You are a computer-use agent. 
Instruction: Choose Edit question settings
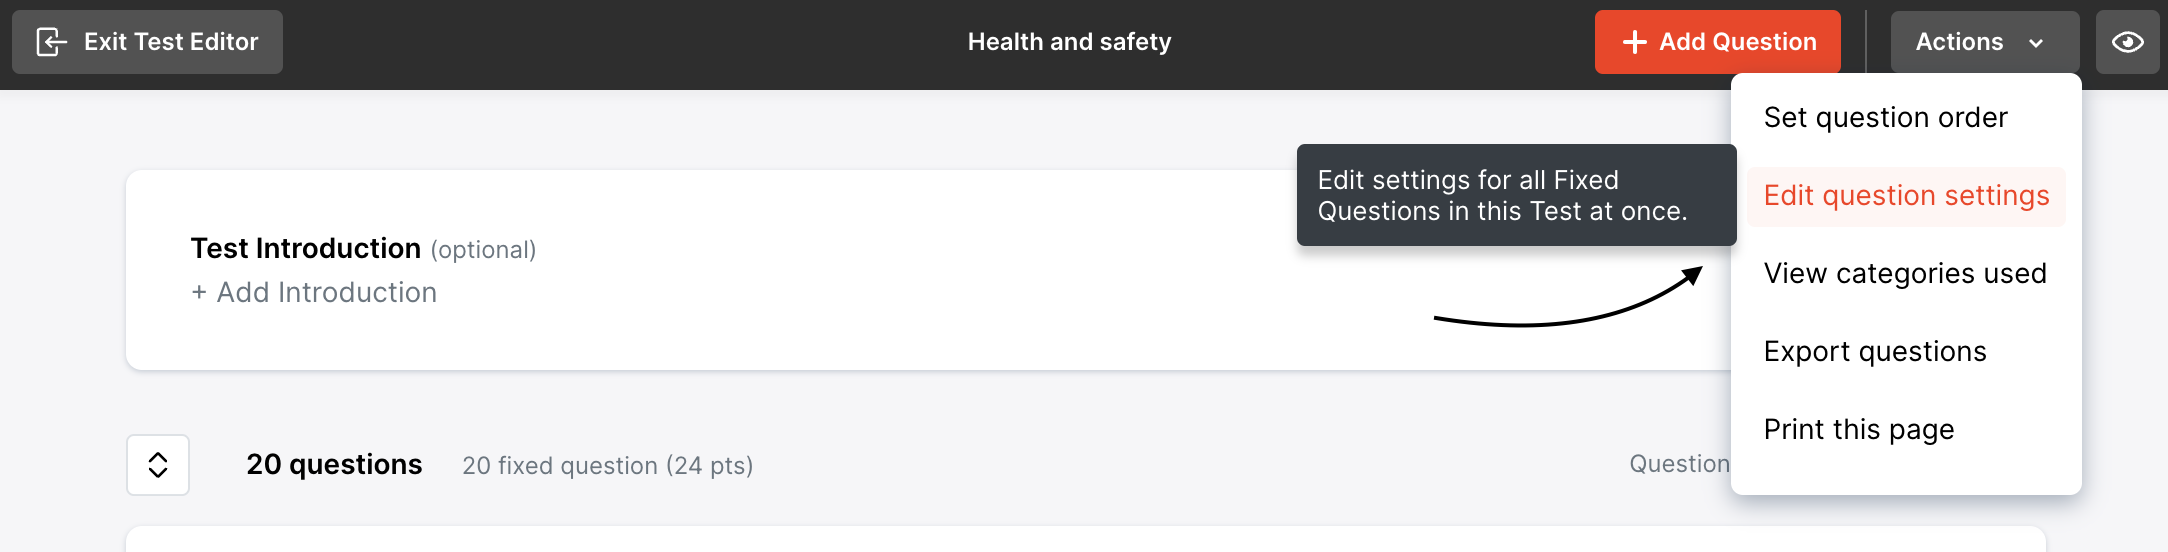1906,196
